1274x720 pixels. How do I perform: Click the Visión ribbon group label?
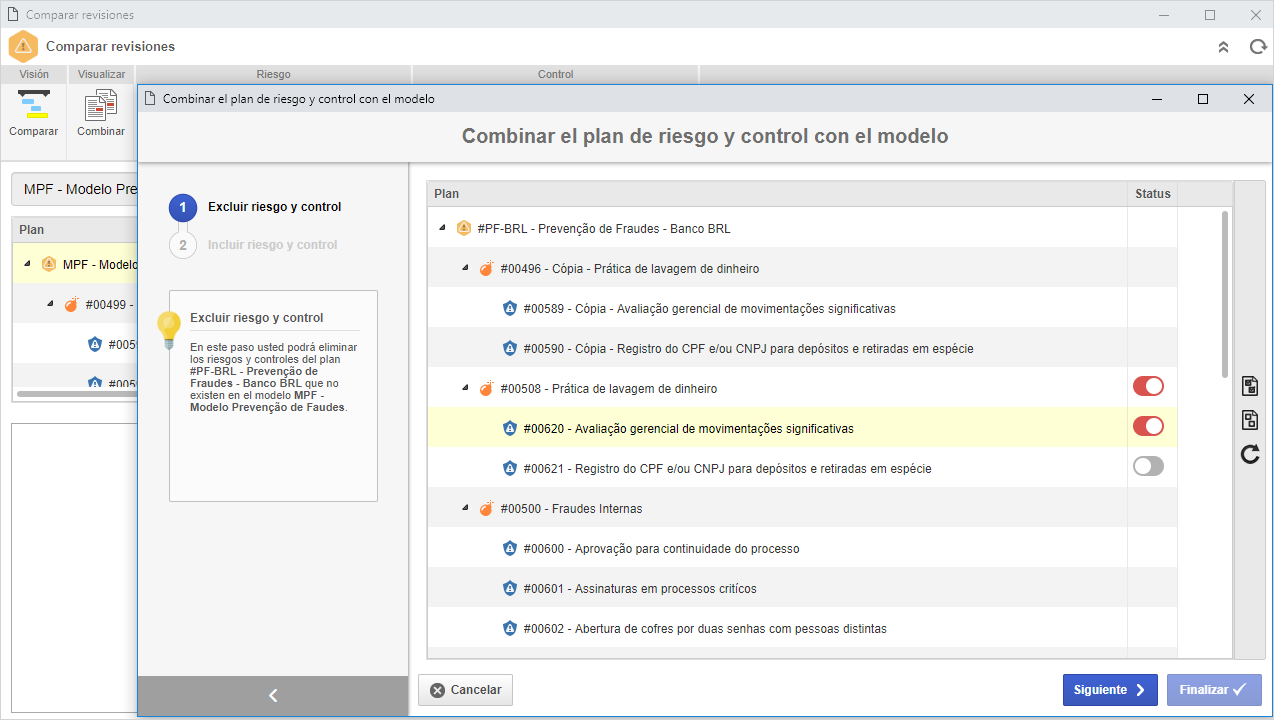(x=34, y=74)
